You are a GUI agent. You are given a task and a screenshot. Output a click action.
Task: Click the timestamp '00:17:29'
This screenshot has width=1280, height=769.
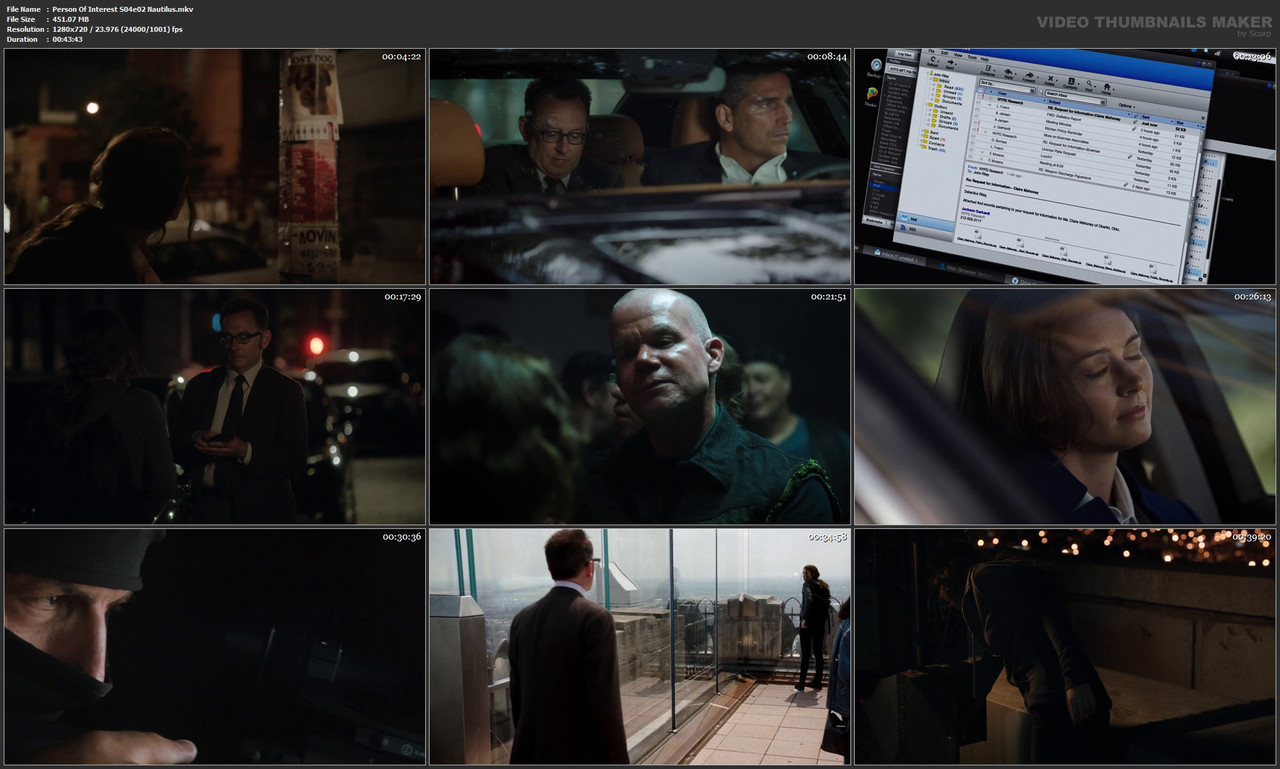click(x=401, y=297)
